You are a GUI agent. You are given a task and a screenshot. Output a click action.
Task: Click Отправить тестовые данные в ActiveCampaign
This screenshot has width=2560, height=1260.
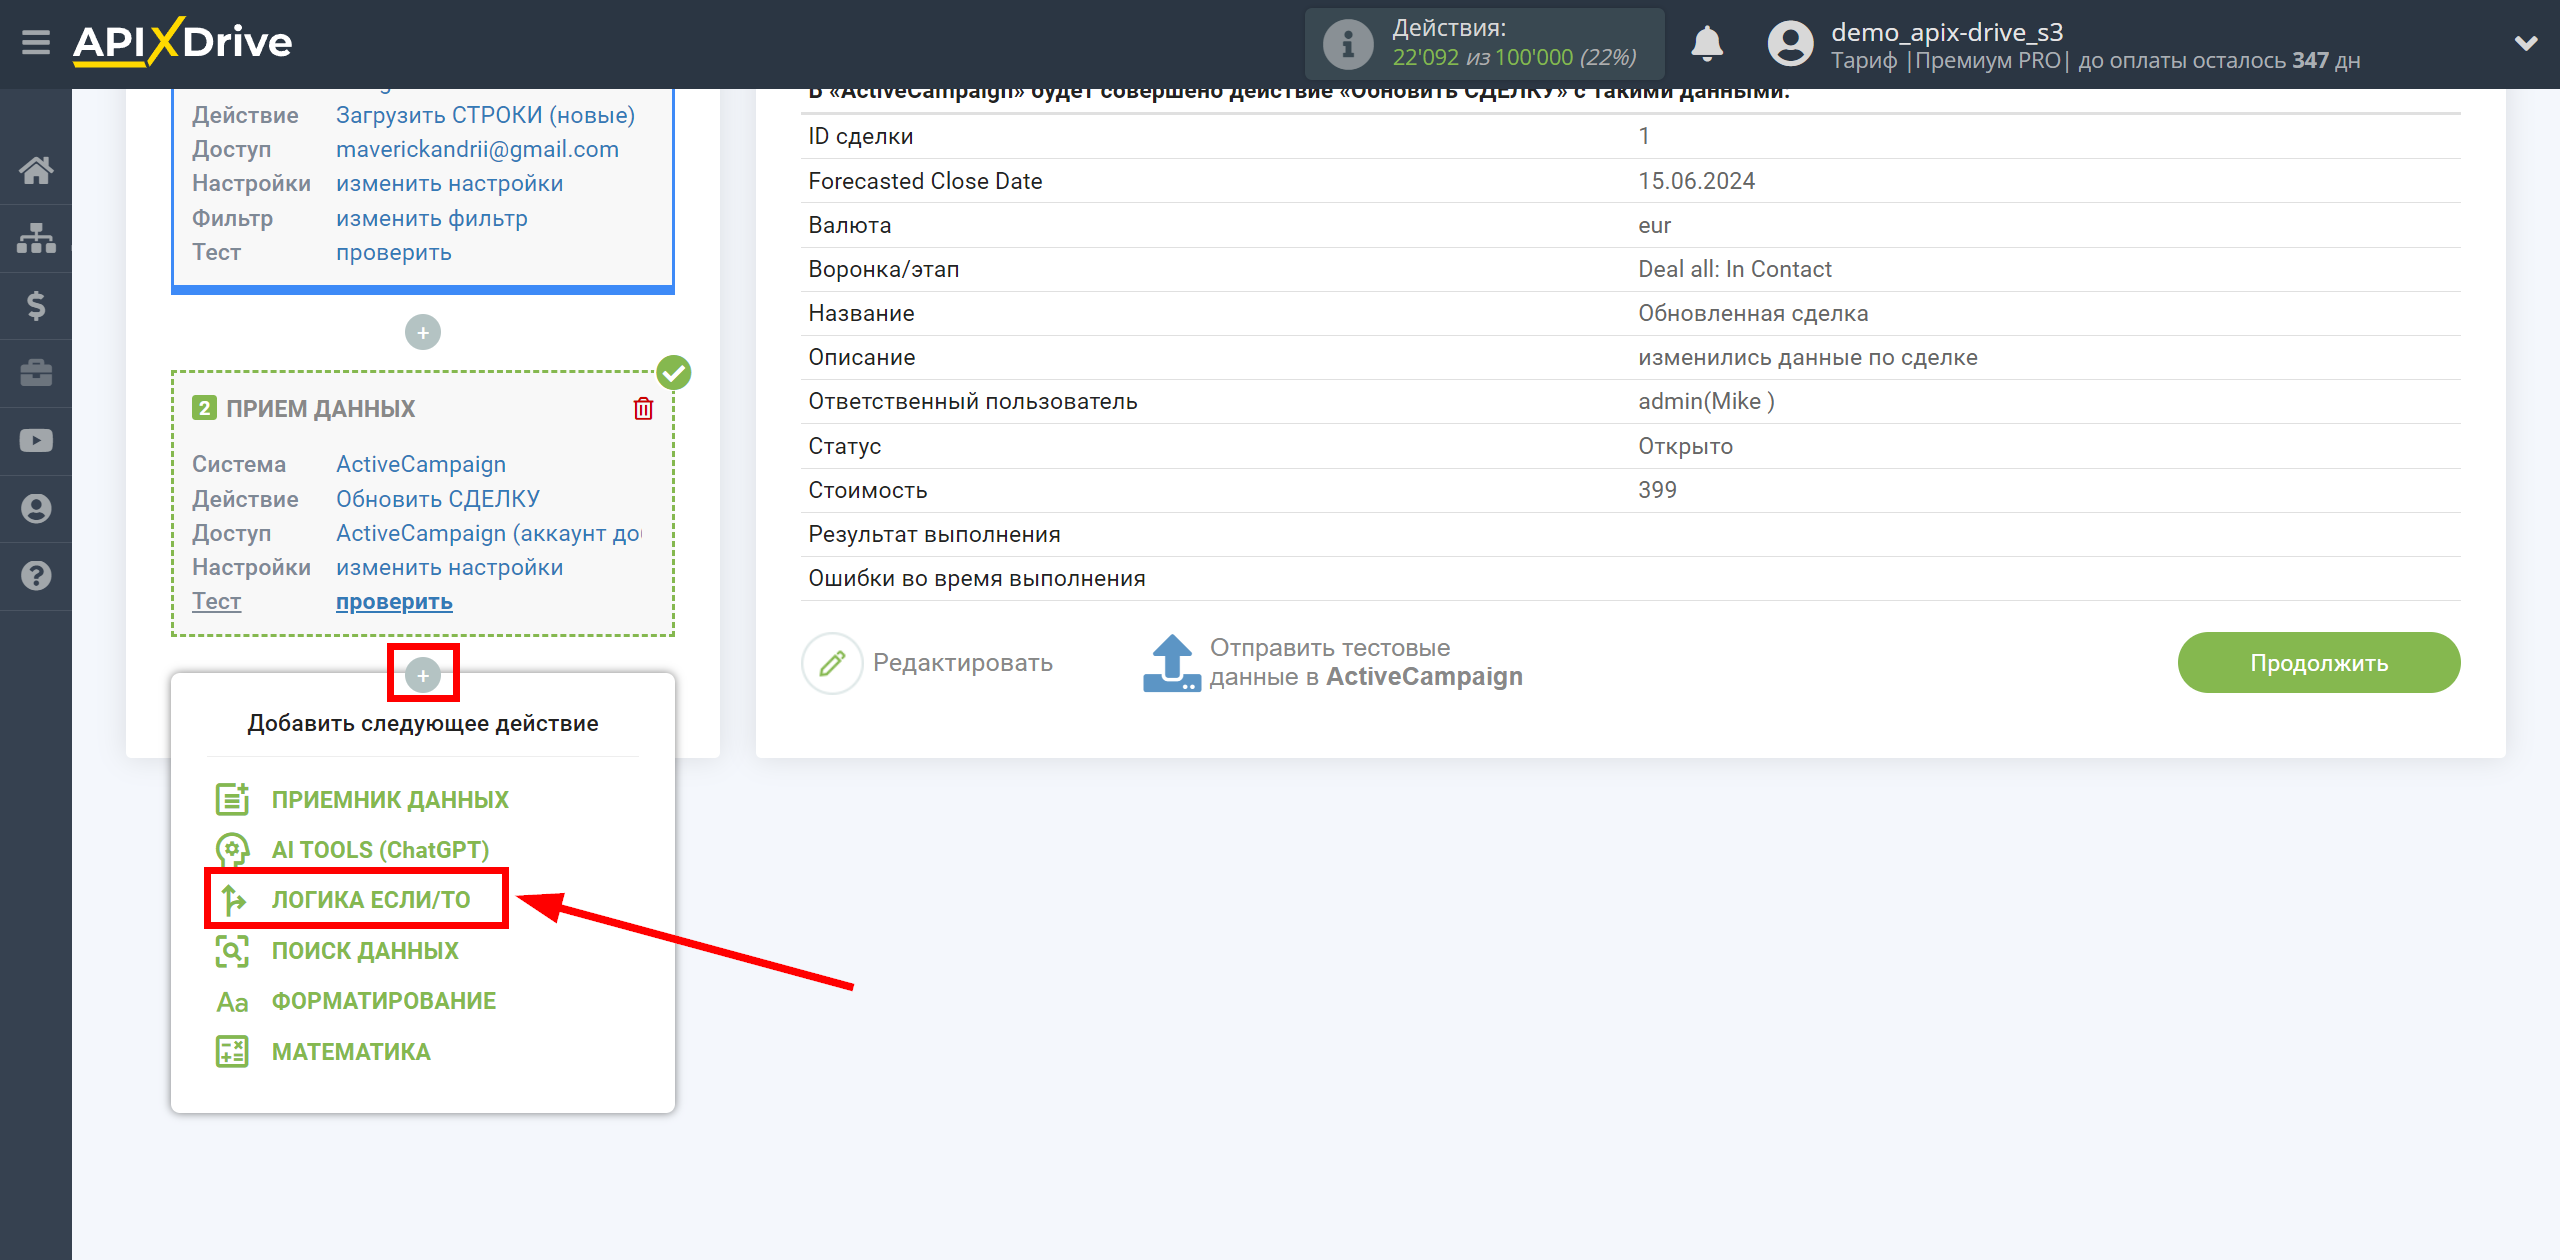(1366, 663)
